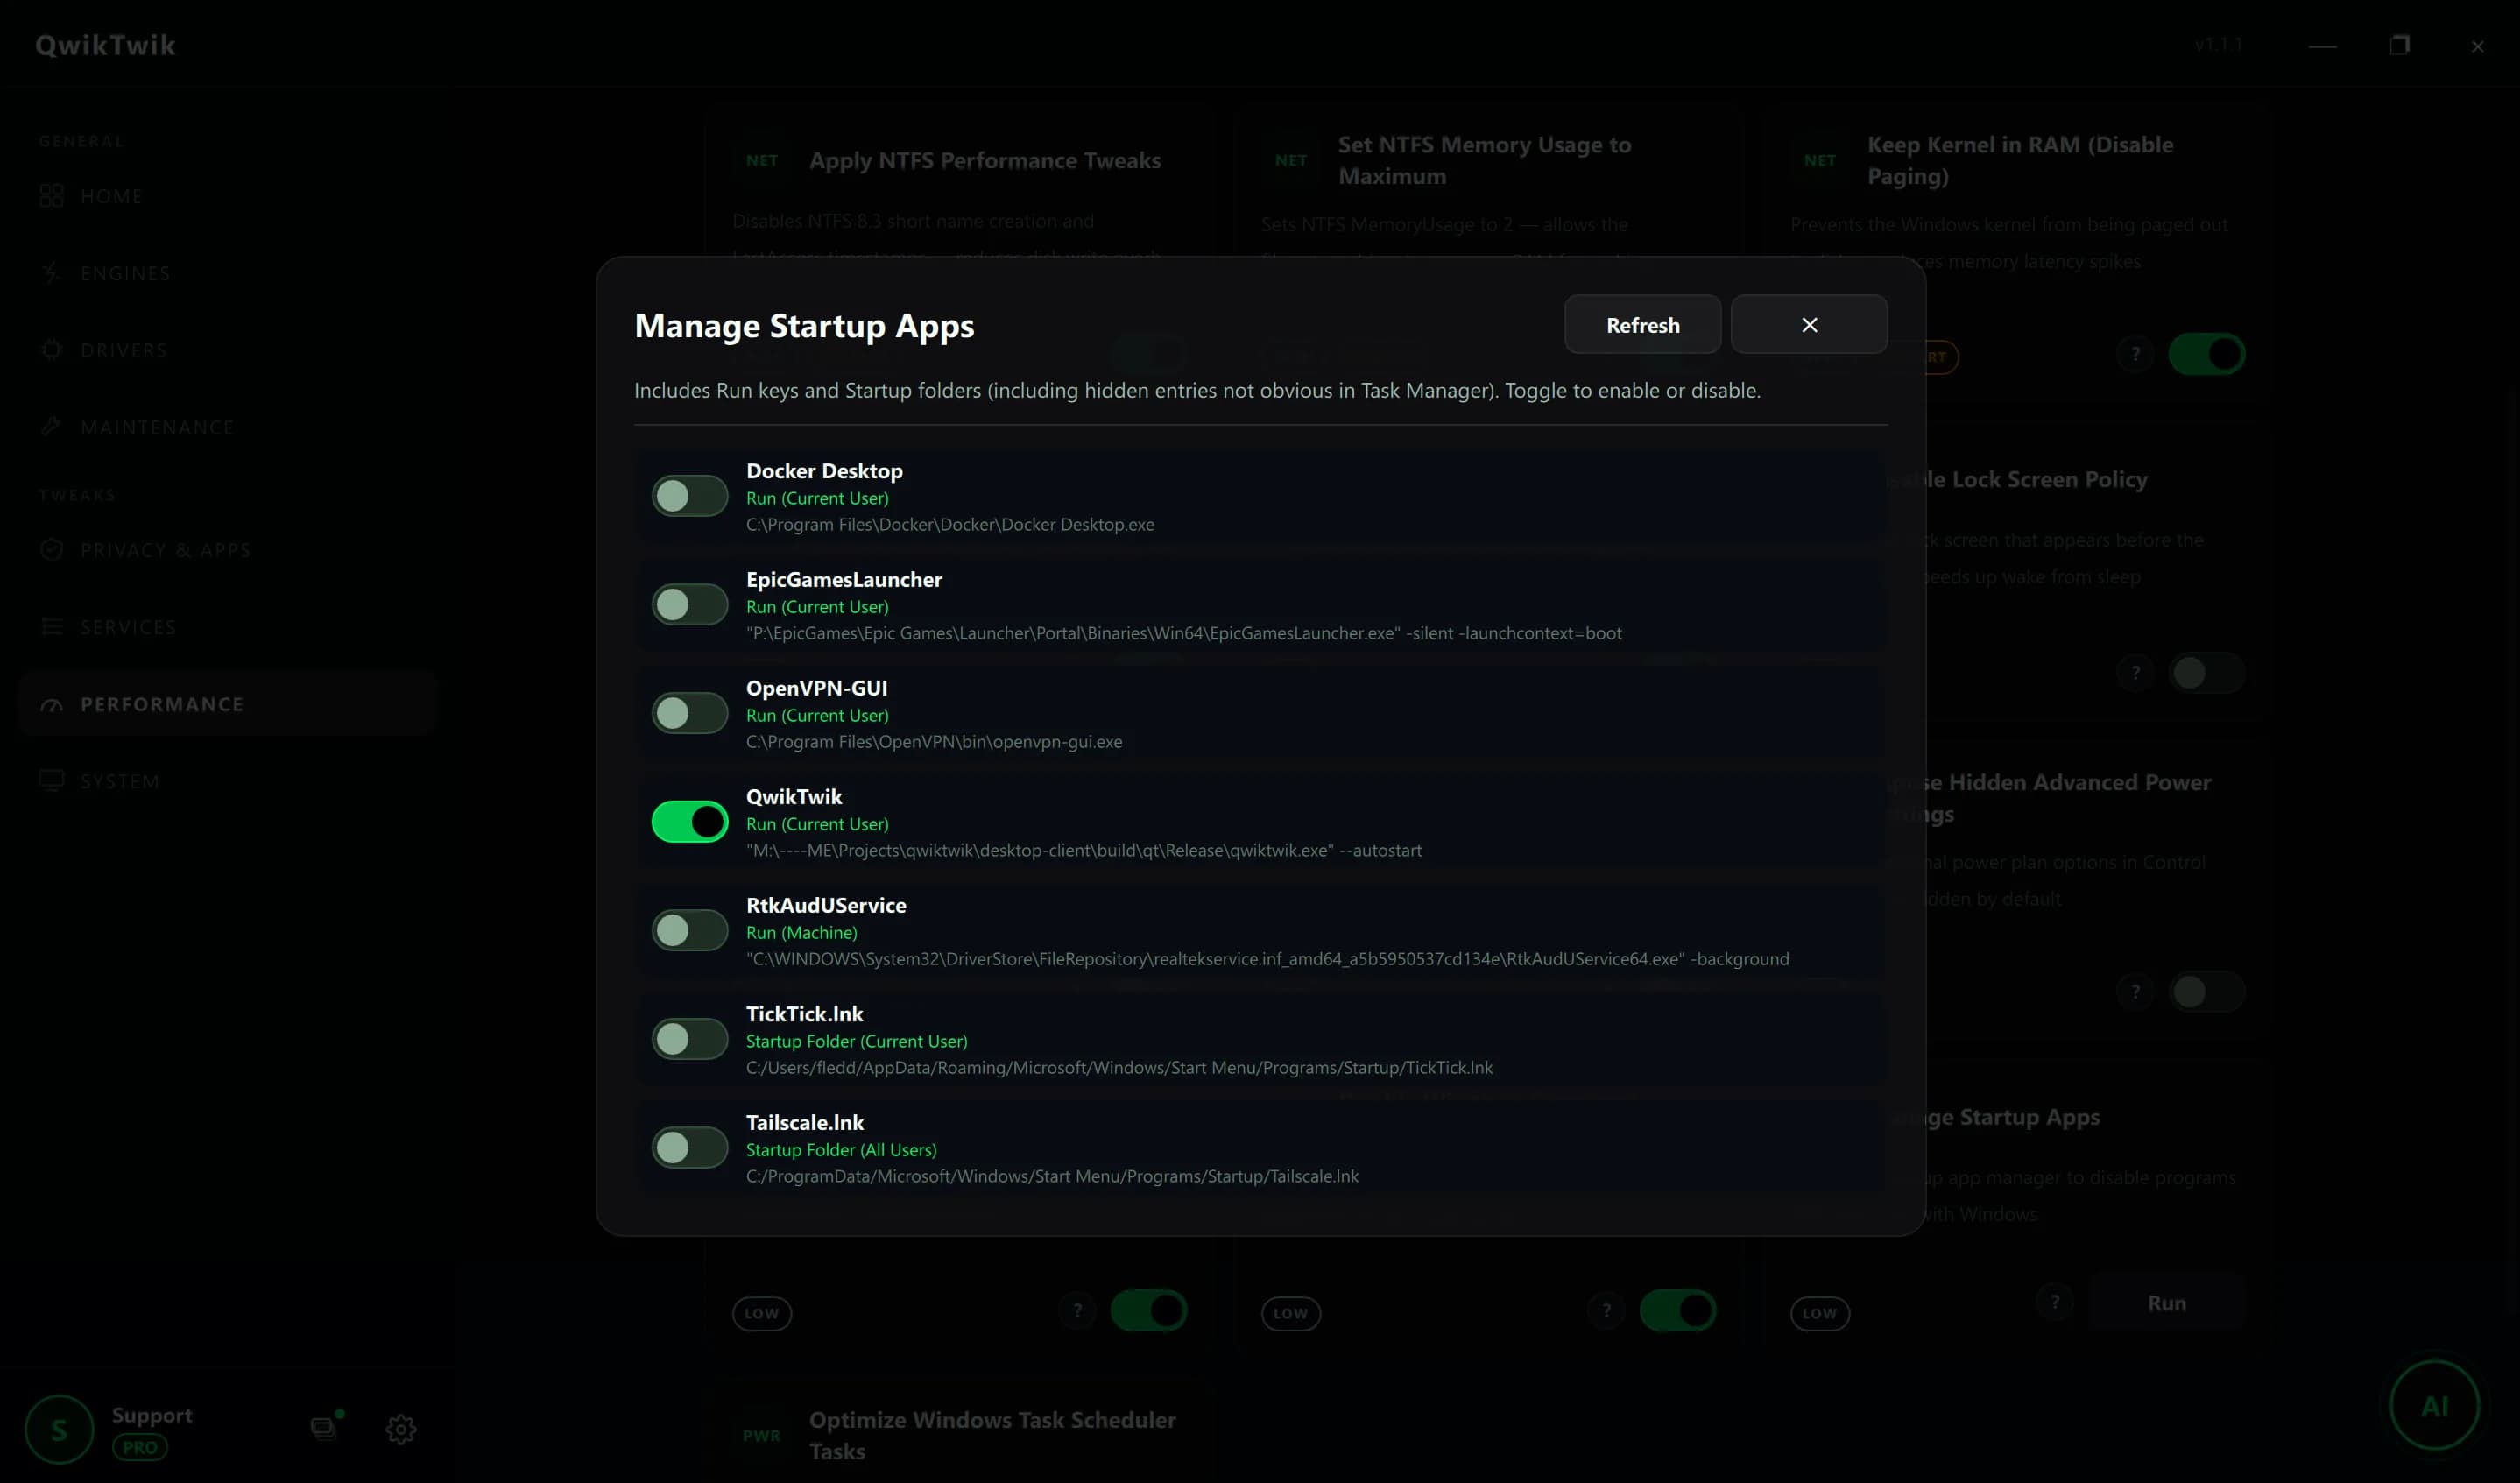This screenshot has height=1483, width=2520.
Task: Click Set NTFS Memory Usage card title
Action: pos(1485,160)
